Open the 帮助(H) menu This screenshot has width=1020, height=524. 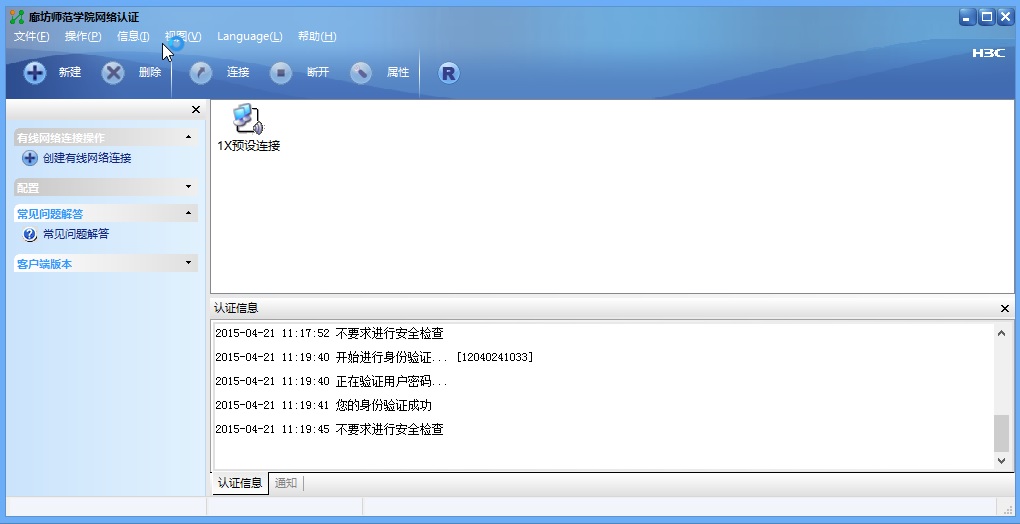[317, 36]
